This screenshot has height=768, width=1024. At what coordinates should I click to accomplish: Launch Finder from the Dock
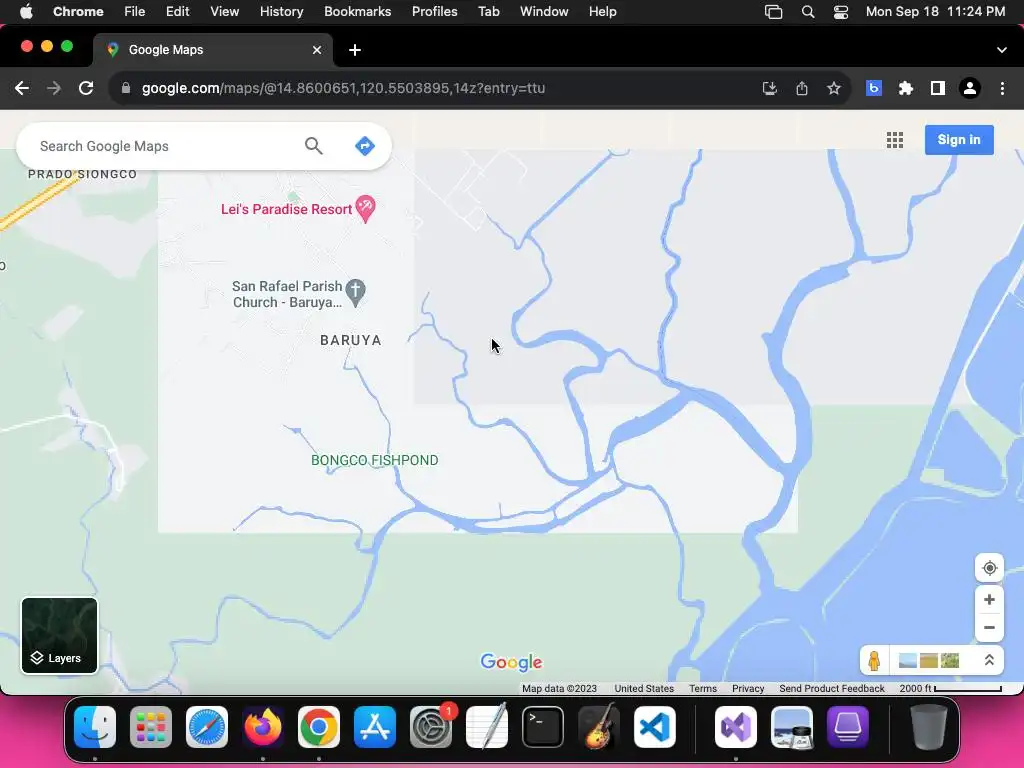point(95,727)
